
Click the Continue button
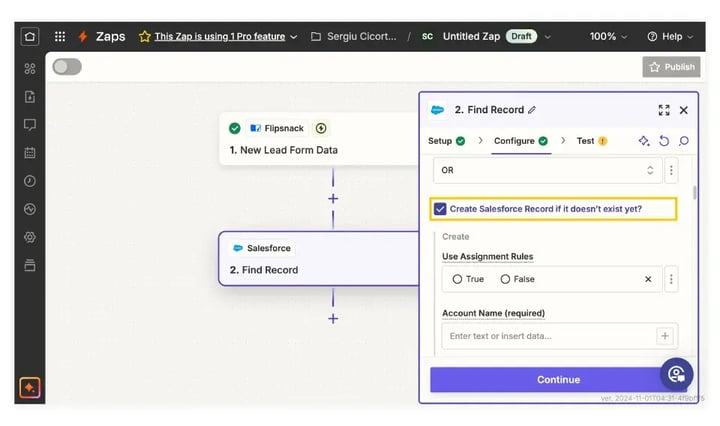tap(558, 380)
